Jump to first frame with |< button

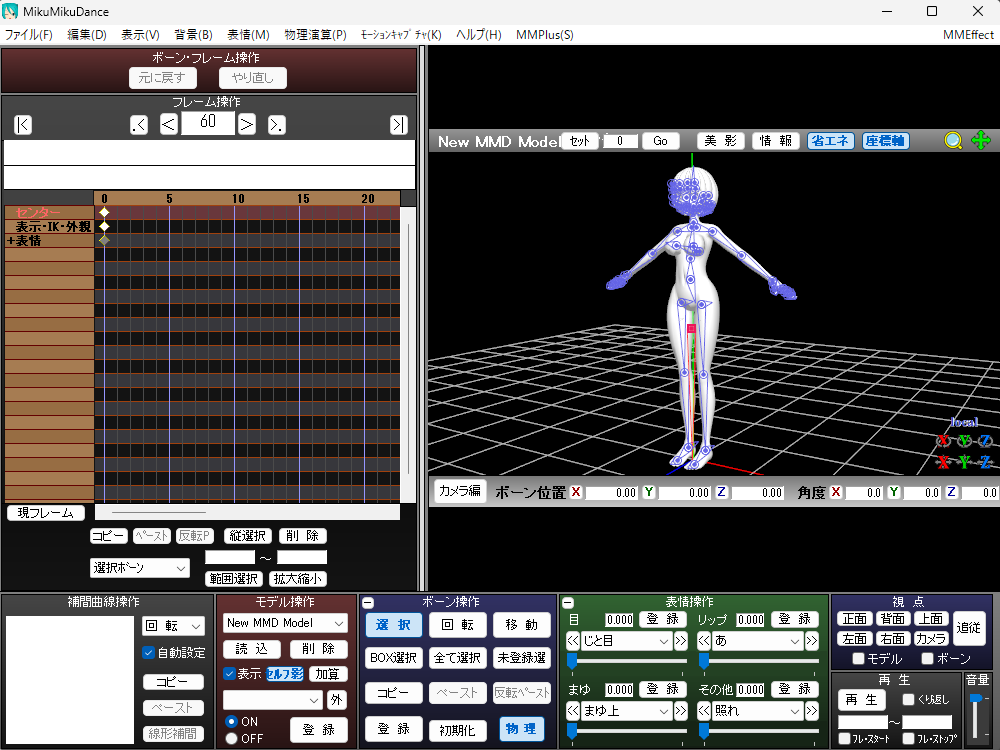click(x=23, y=124)
